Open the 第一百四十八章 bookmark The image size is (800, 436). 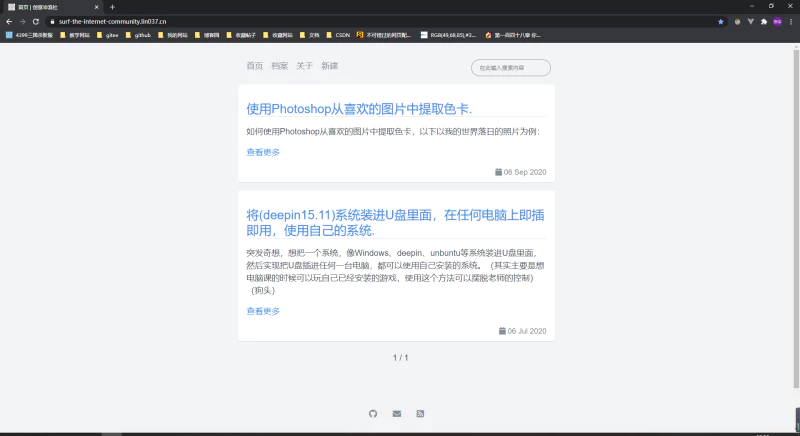pos(513,35)
